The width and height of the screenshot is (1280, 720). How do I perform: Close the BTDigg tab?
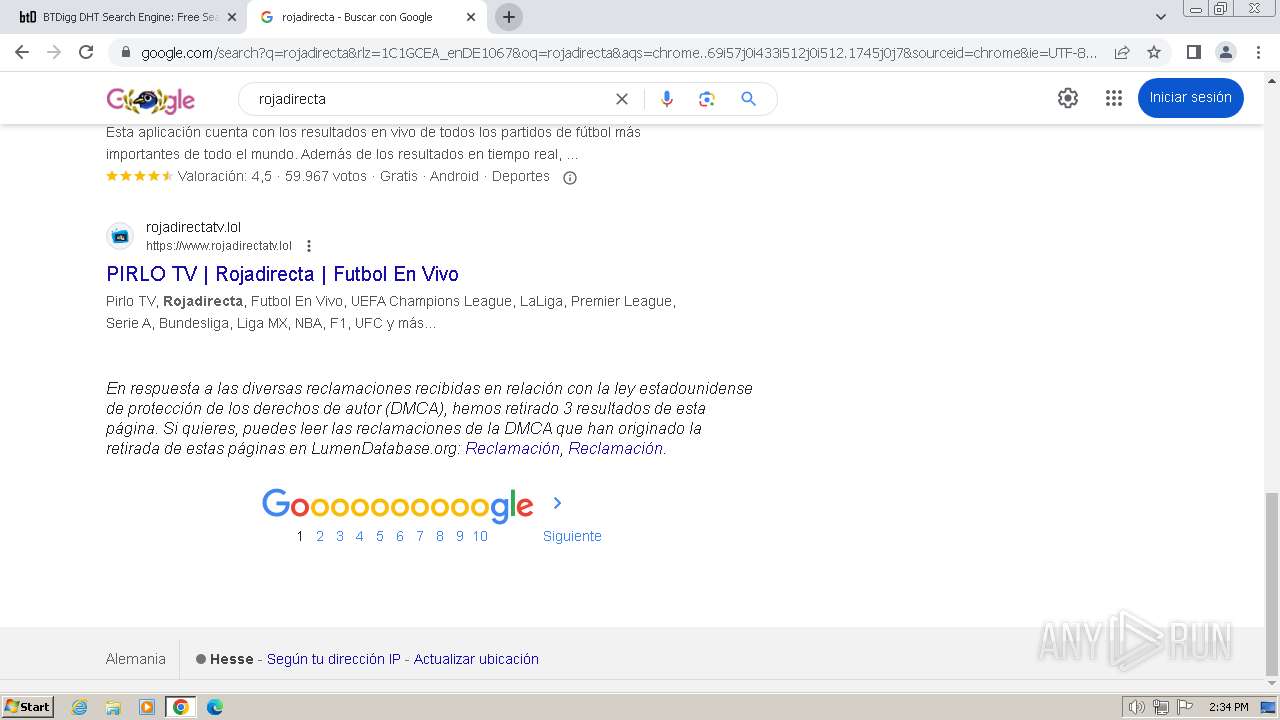point(231,17)
